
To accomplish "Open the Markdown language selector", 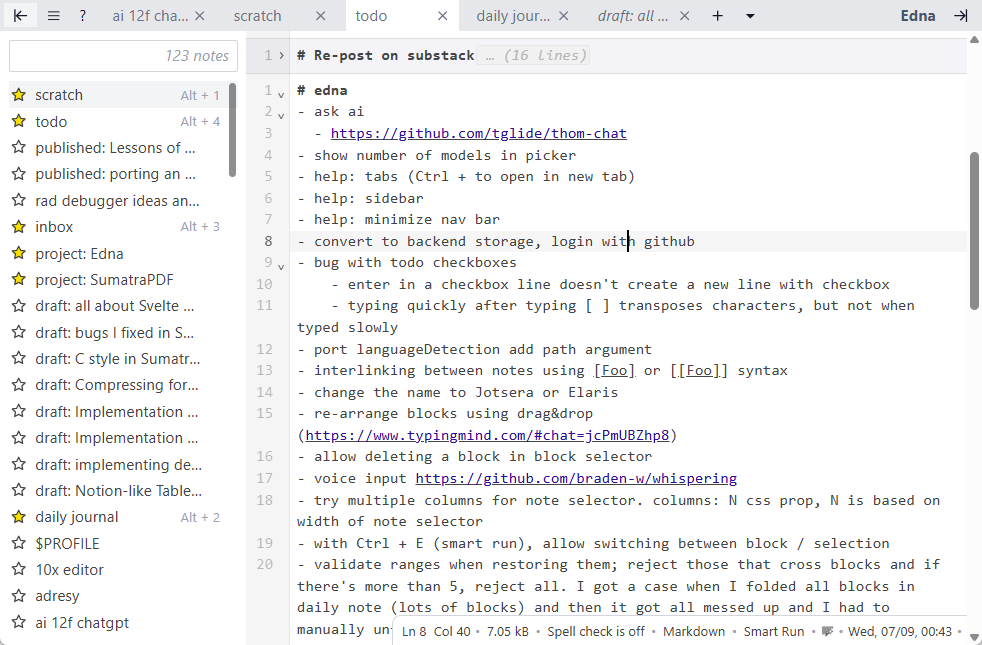I will point(694,631).
